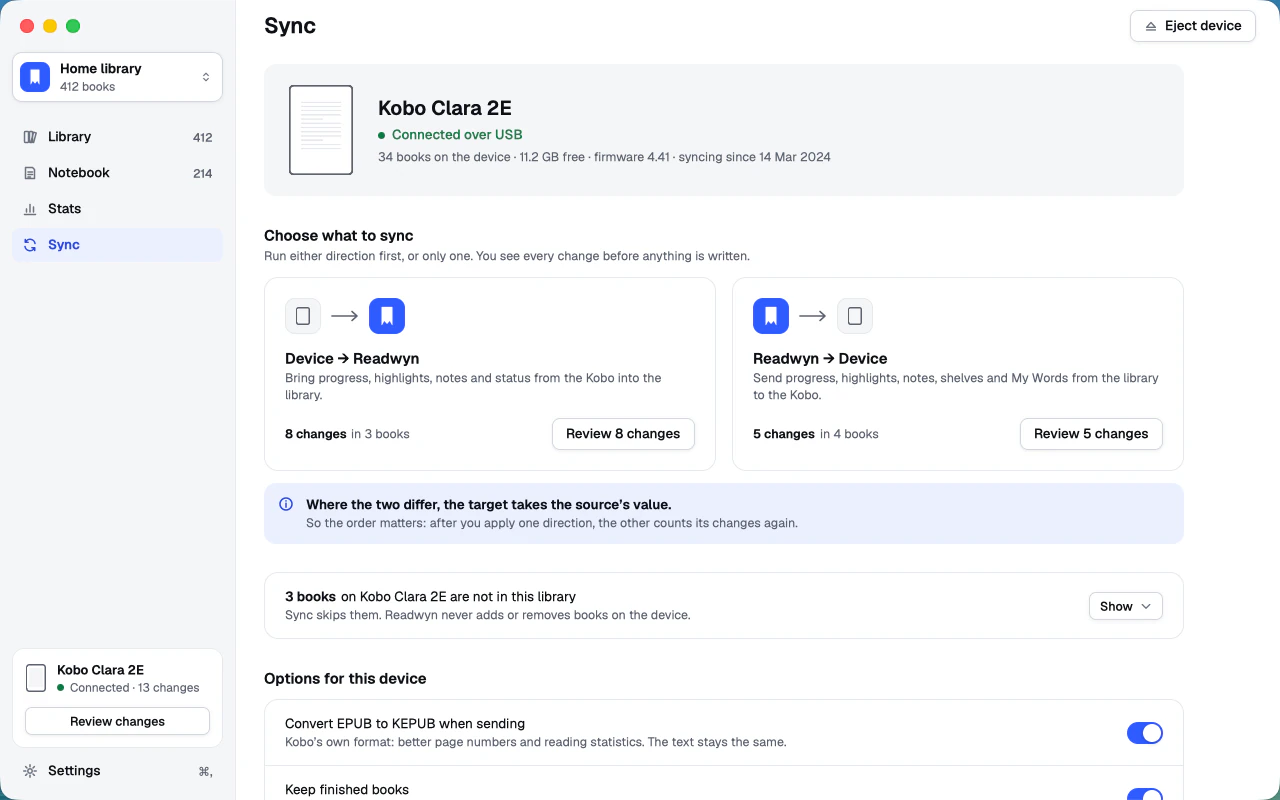Review 8 changes from device to Readwyn
This screenshot has height=800, width=1280.
click(623, 434)
